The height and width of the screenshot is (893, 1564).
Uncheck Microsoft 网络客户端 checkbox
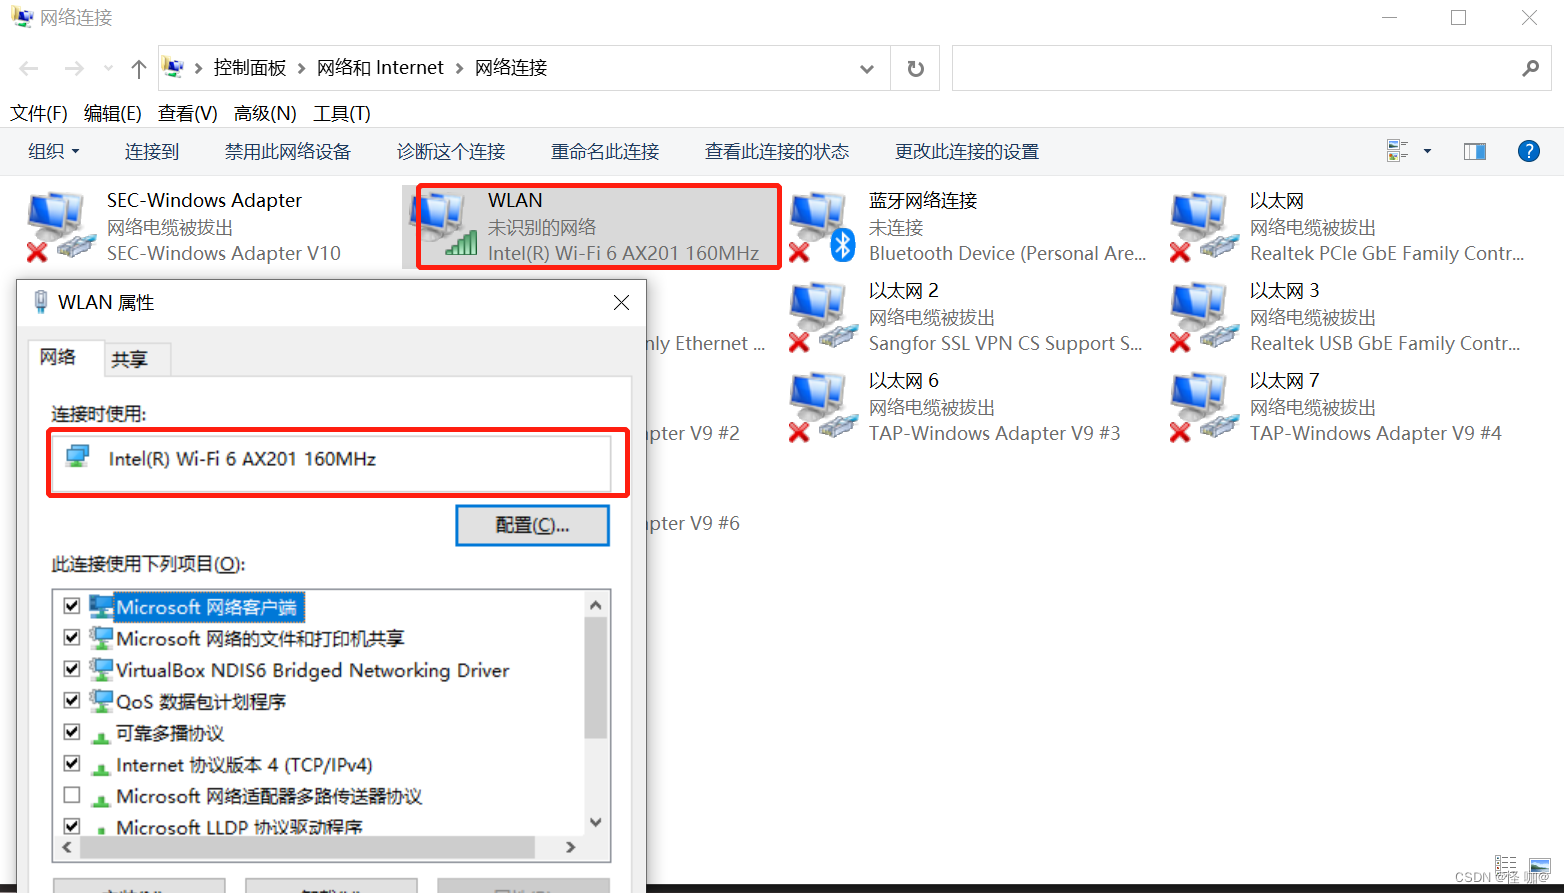[x=72, y=606]
